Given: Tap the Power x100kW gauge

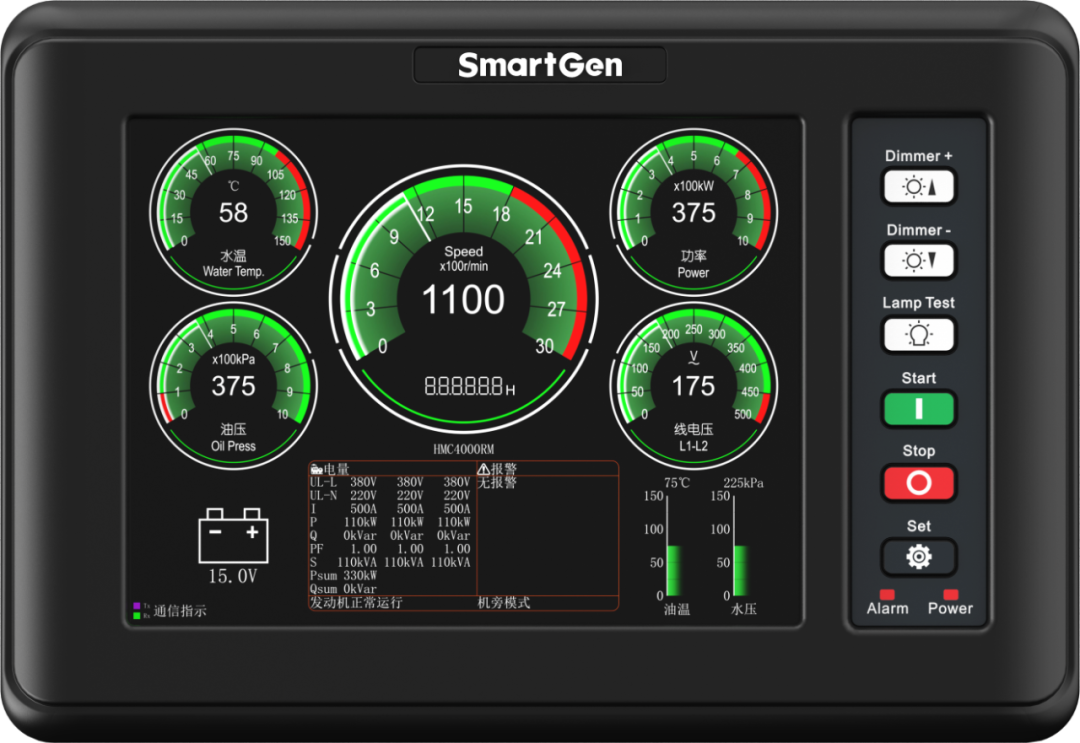Looking at the screenshot, I should click(694, 213).
